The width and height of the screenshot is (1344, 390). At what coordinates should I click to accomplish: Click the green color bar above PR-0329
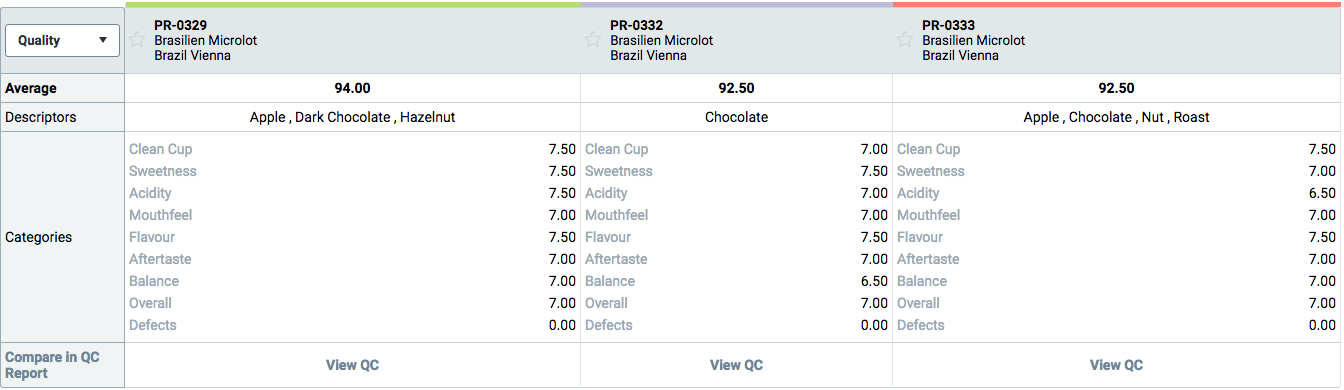click(x=353, y=4)
